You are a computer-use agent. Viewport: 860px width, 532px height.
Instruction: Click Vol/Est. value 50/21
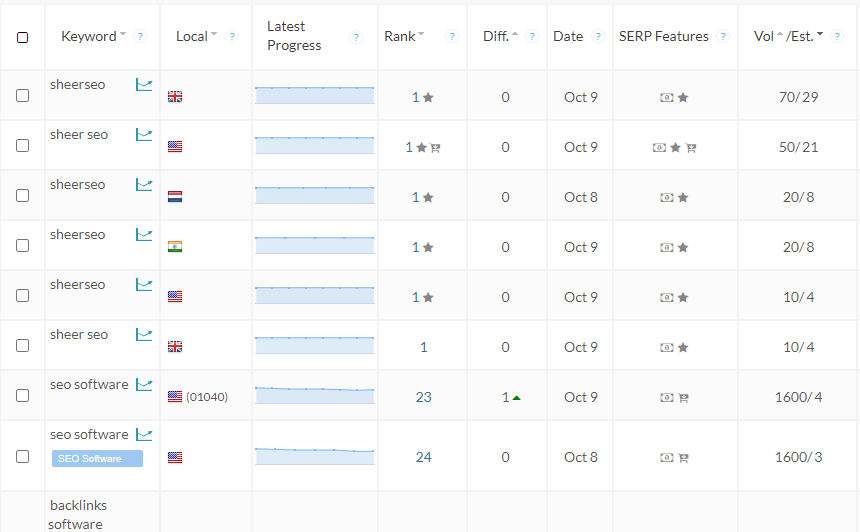point(799,147)
